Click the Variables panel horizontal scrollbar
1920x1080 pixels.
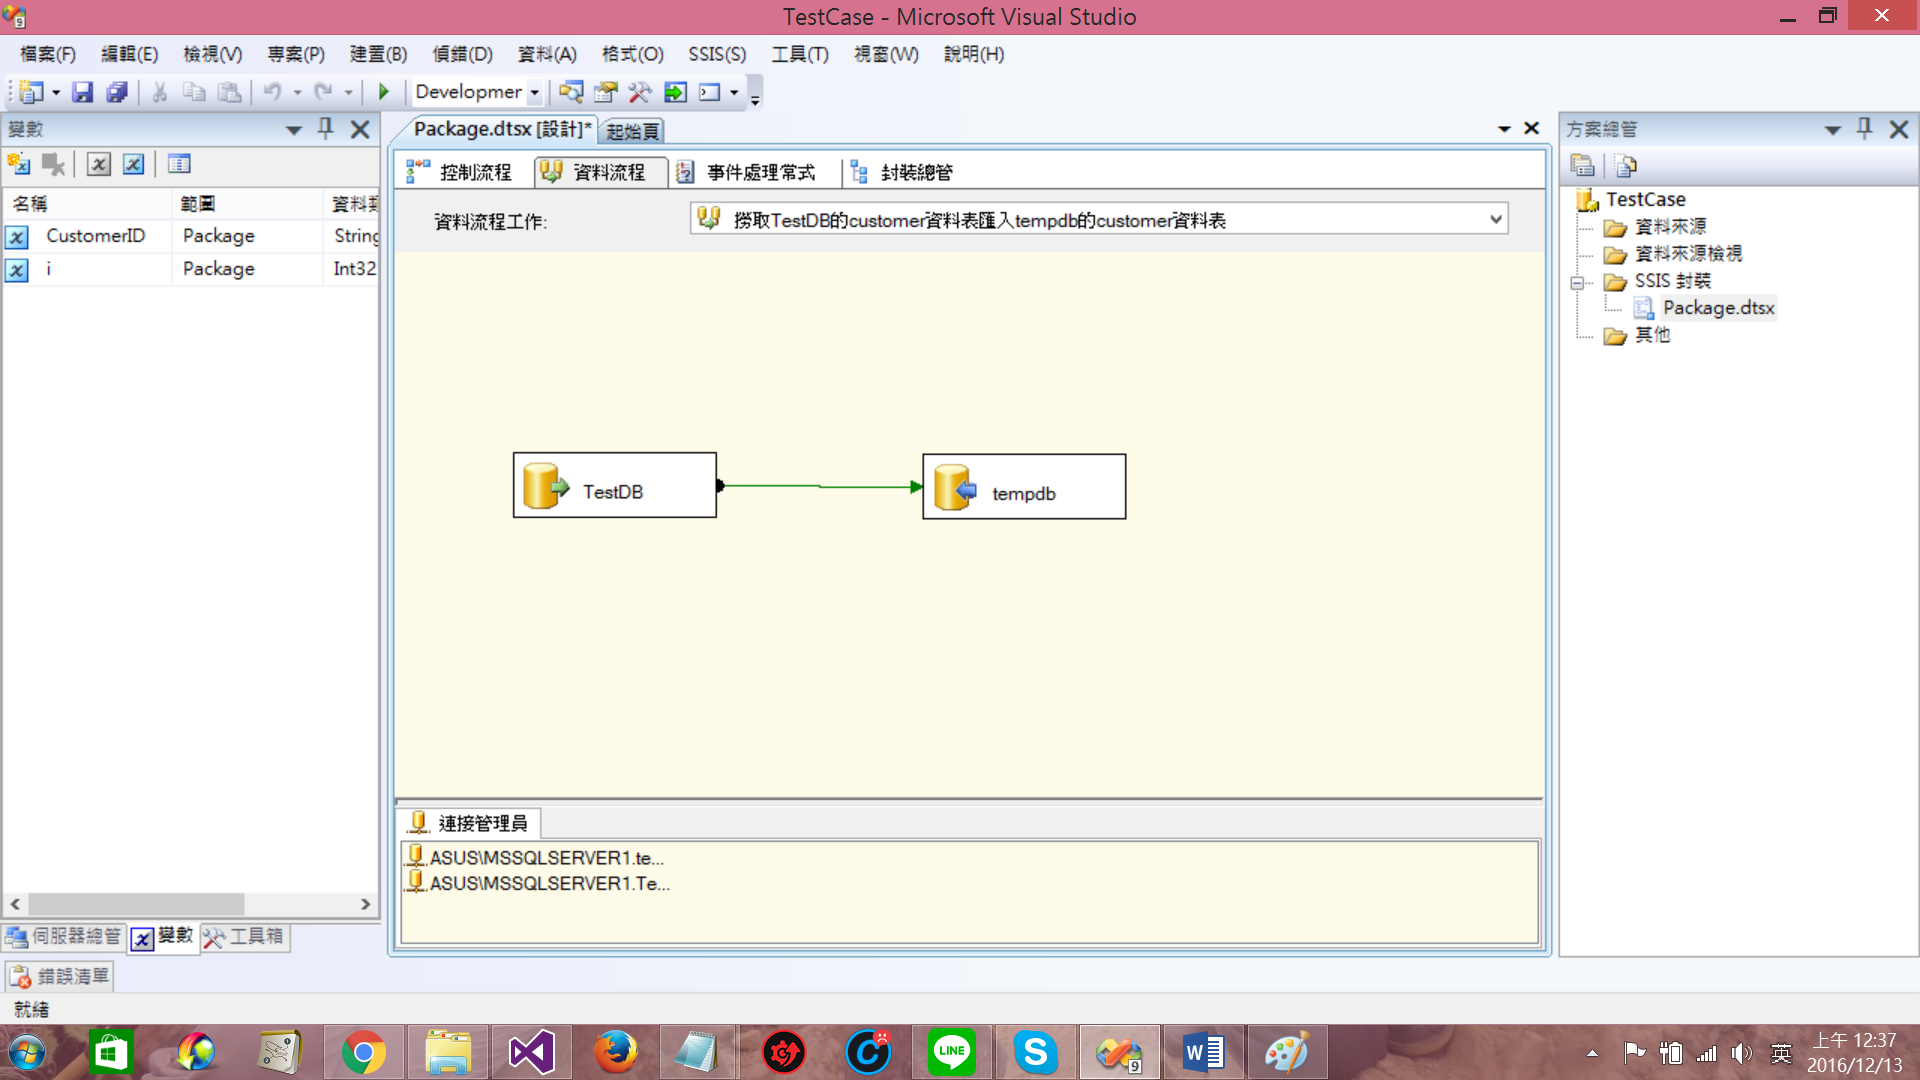[136, 904]
